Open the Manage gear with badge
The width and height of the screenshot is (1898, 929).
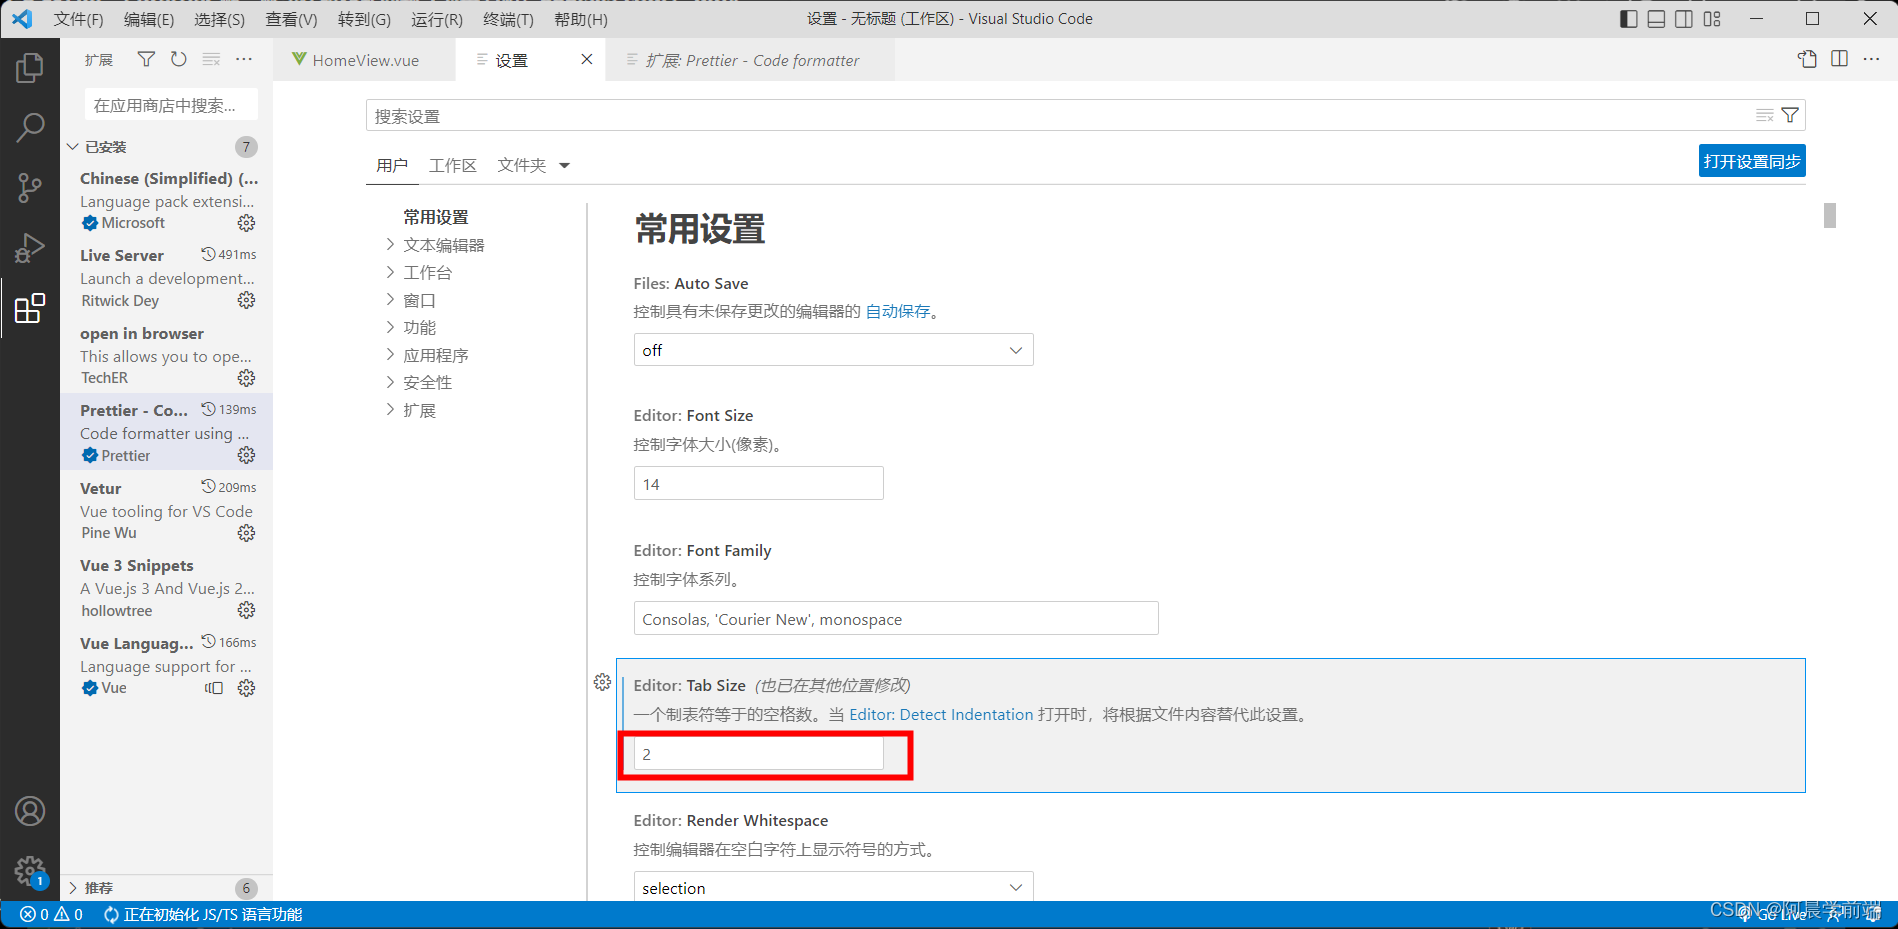30,871
